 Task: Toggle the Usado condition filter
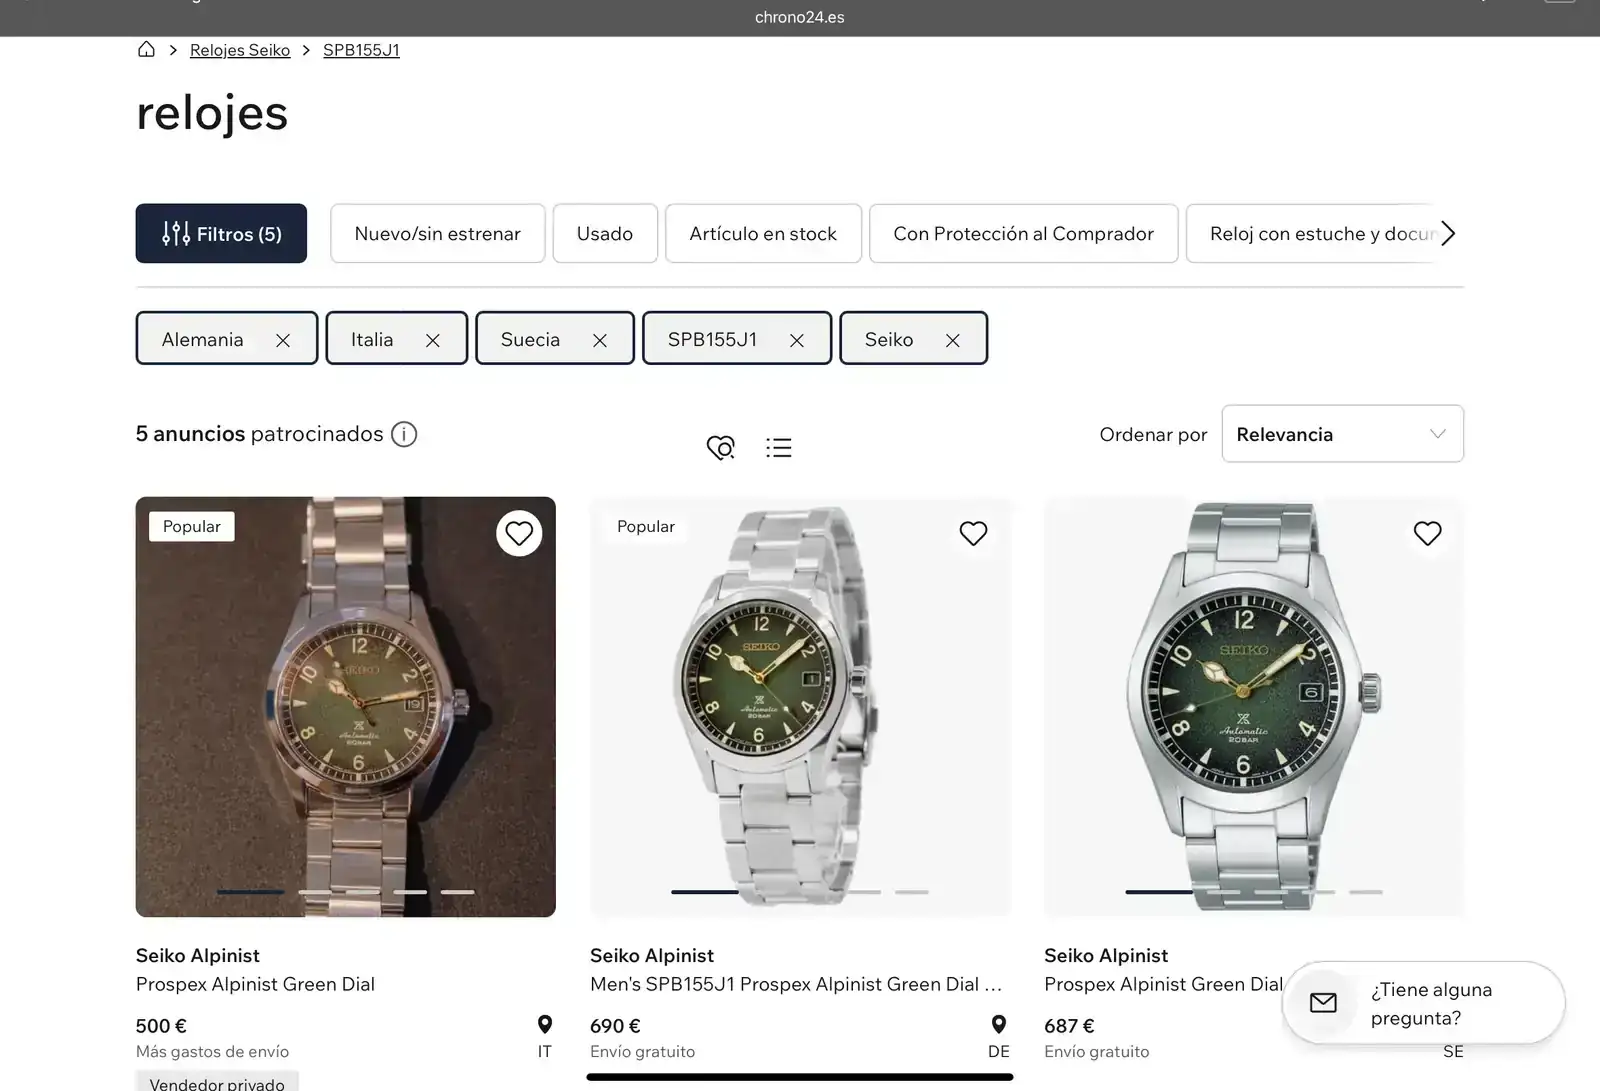(x=604, y=234)
